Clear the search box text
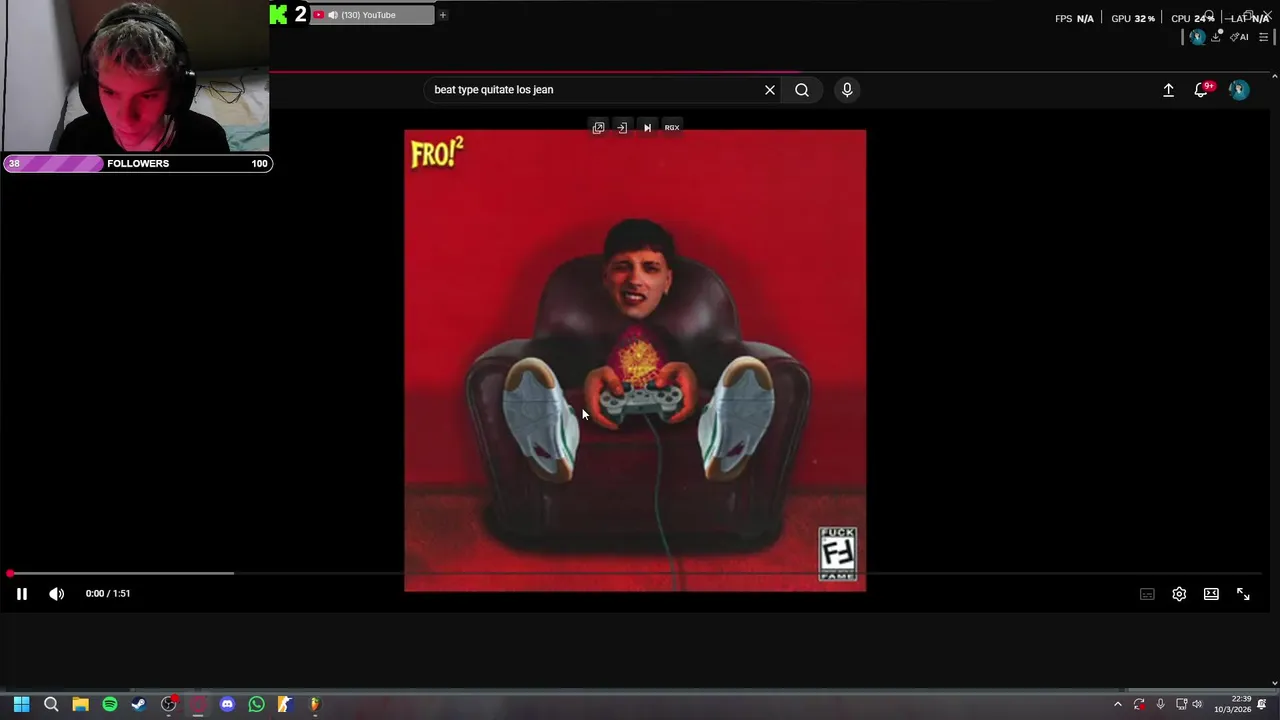Screen dimensions: 1280x720 pyautogui.click(x=770, y=90)
